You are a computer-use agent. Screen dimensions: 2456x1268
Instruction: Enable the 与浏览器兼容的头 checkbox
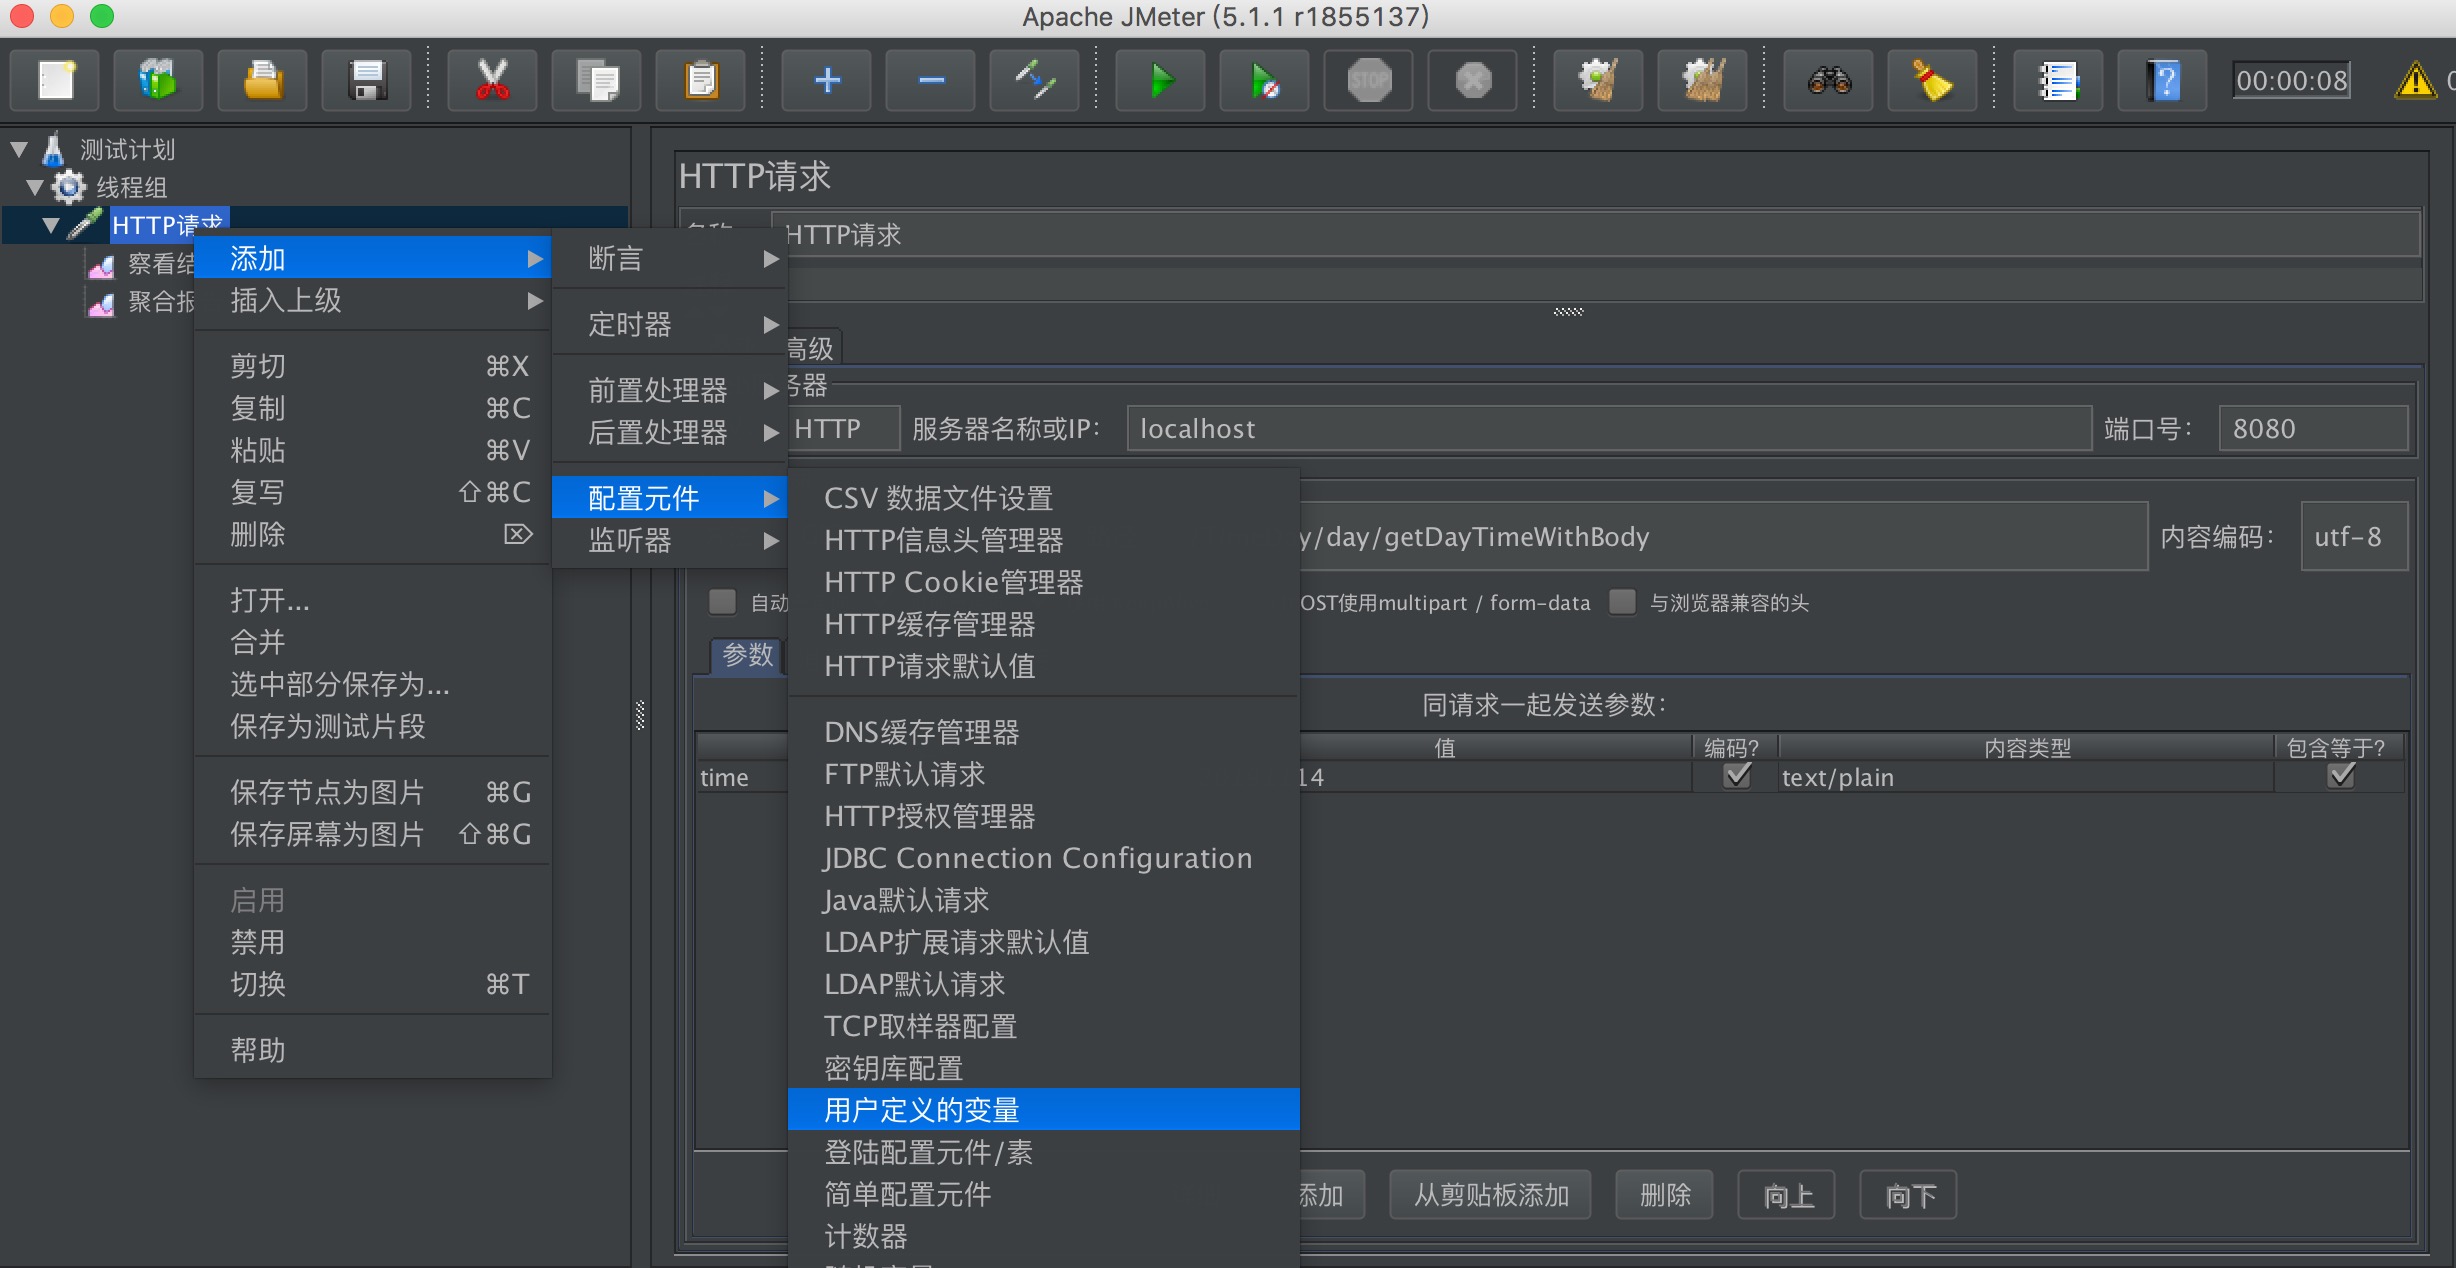[1622, 602]
